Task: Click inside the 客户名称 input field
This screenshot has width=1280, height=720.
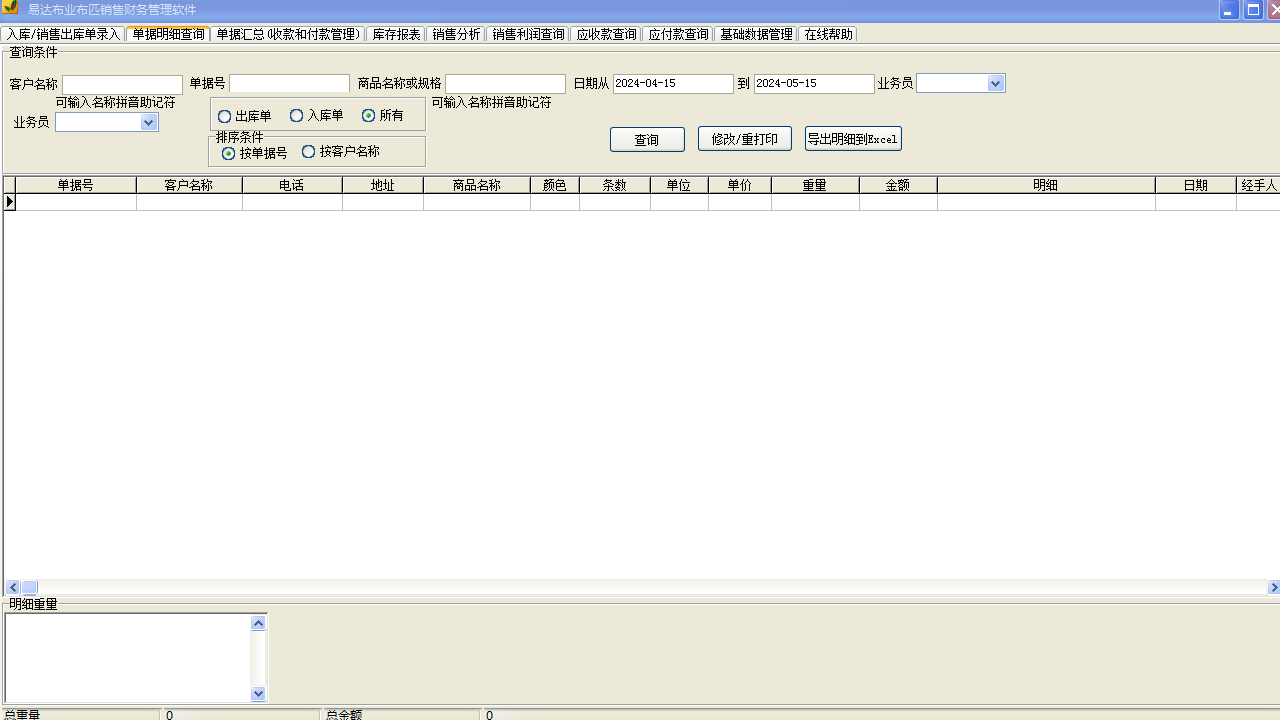Action: pyautogui.click(x=121, y=83)
